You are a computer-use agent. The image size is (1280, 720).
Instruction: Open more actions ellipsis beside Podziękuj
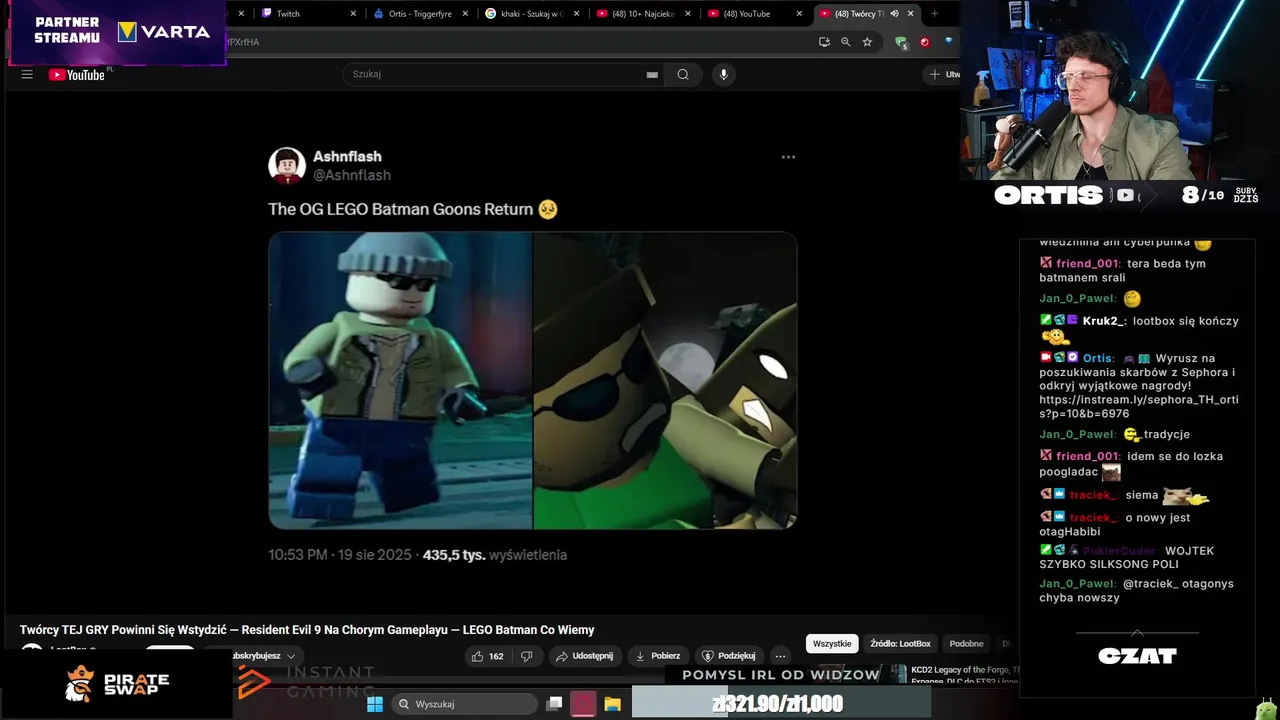780,656
